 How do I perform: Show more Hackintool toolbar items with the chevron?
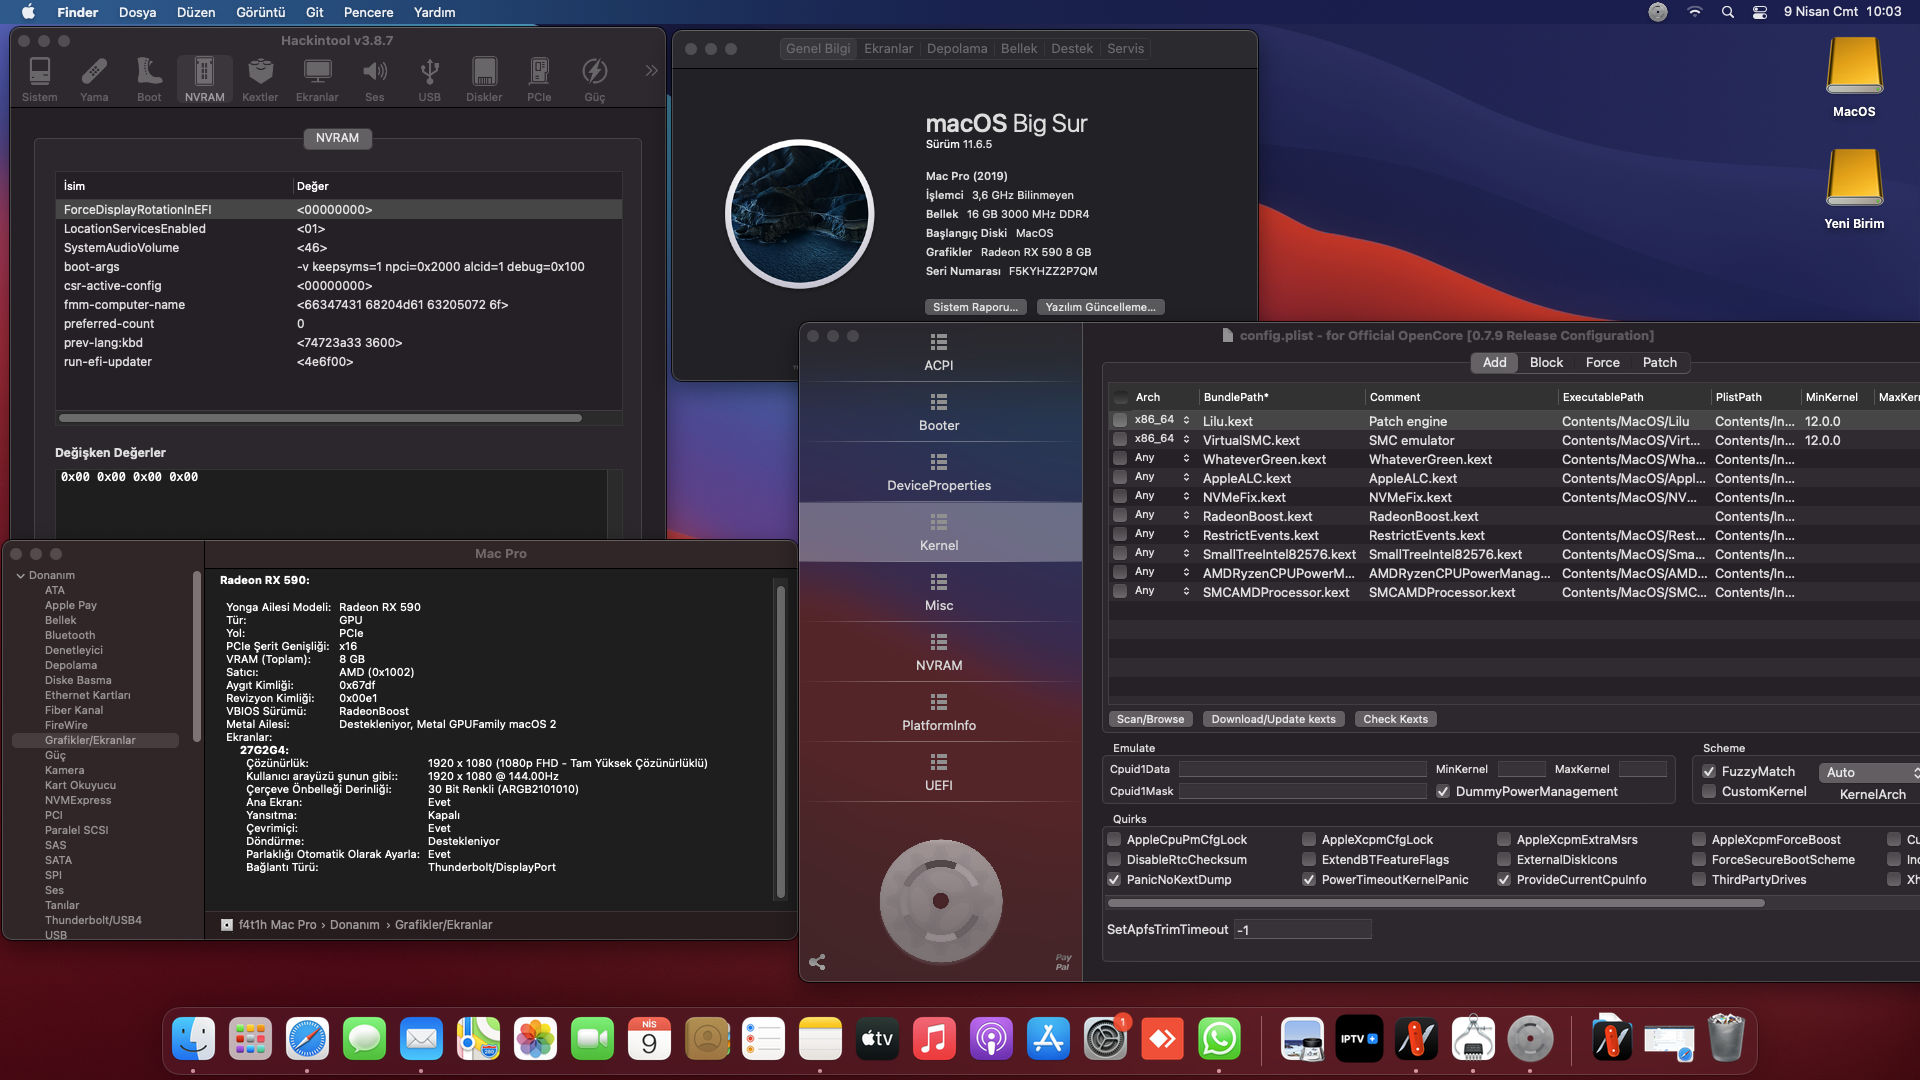click(x=651, y=71)
